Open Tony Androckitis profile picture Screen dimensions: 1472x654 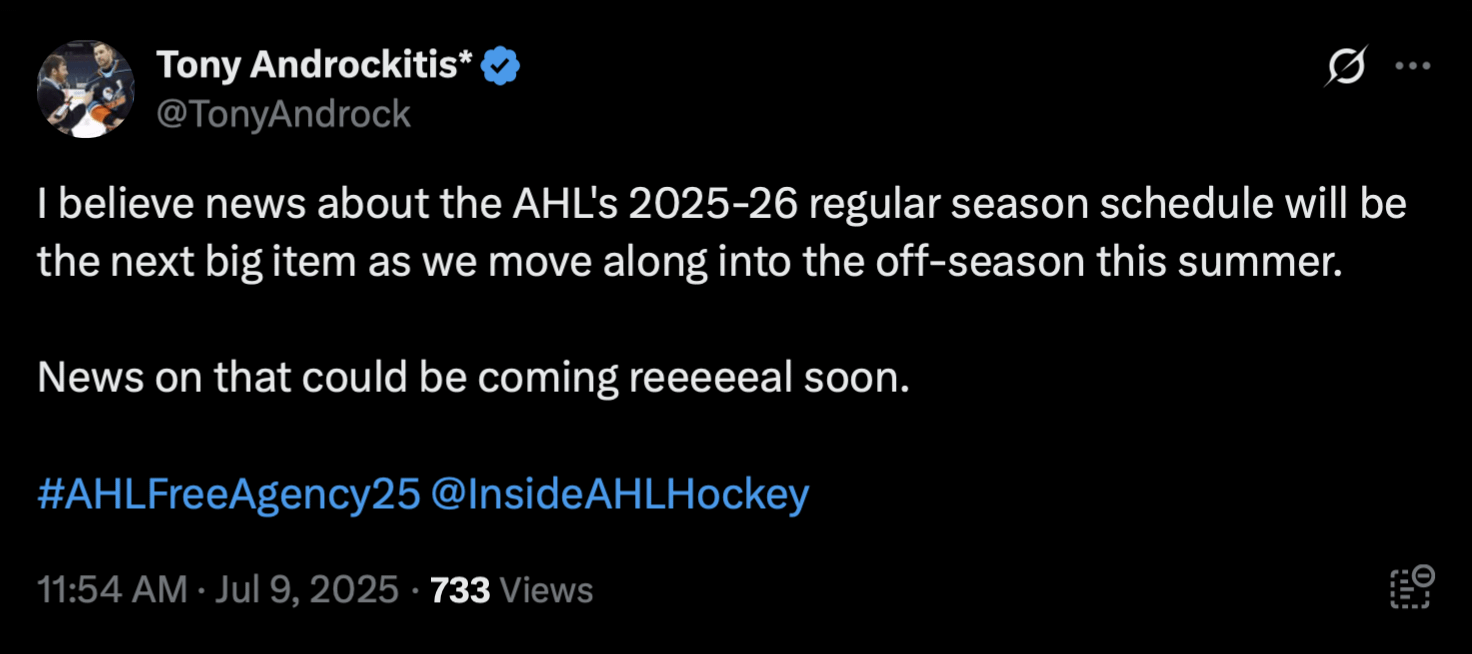[x=86, y=89]
